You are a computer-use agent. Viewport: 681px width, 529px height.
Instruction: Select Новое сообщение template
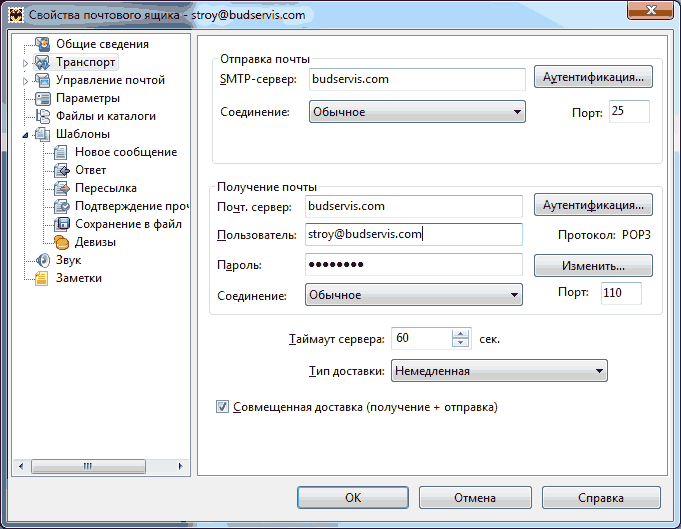coord(126,152)
